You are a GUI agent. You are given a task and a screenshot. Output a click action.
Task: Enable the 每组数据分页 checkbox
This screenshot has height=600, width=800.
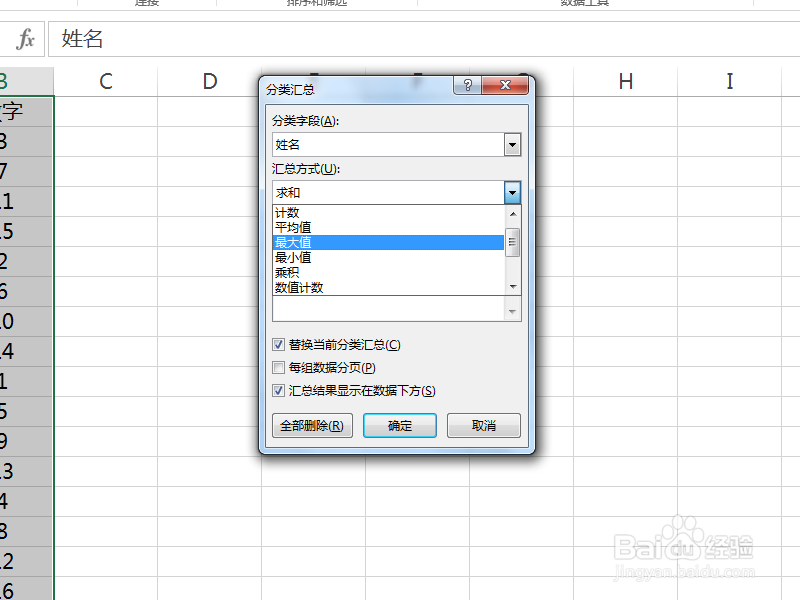(x=278, y=367)
